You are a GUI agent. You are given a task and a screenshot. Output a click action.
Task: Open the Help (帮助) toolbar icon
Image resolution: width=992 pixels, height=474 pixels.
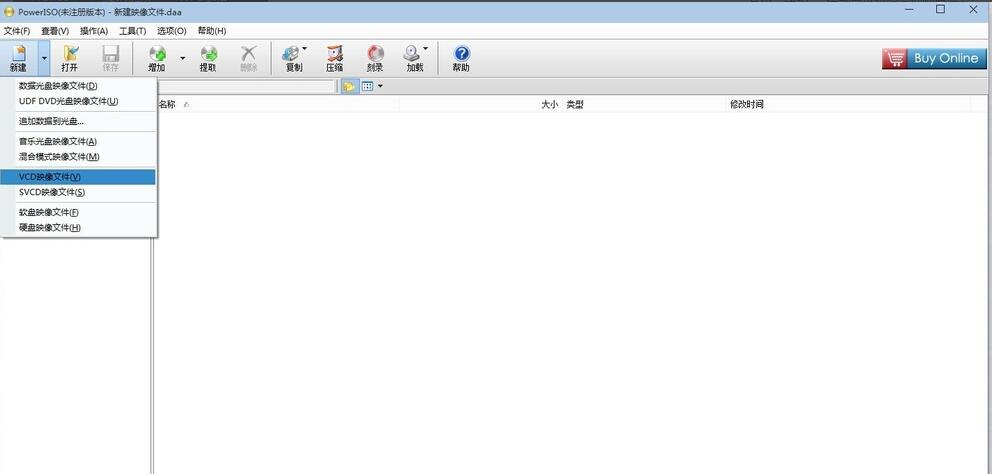click(x=461, y=58)
